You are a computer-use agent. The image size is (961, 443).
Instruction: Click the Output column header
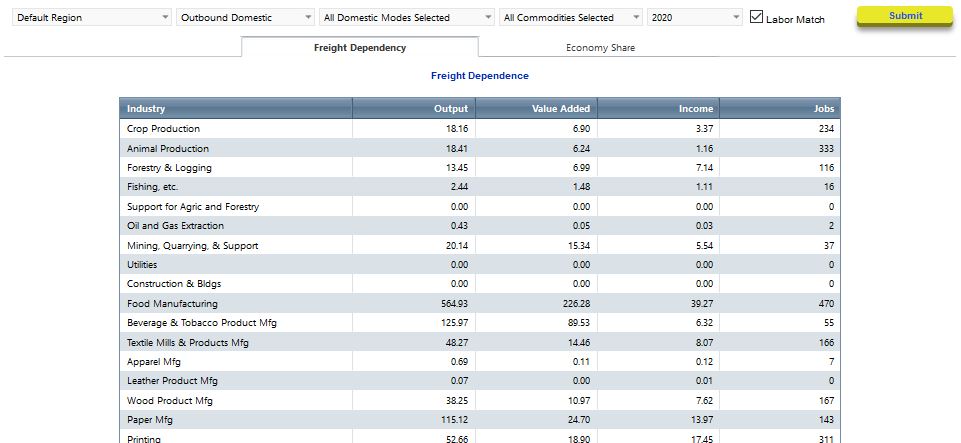414,109
